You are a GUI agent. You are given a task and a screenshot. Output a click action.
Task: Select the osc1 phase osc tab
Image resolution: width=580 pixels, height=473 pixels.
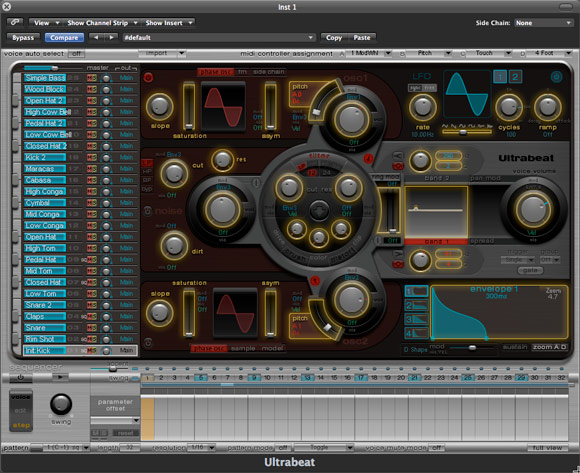[x=215, y=72]
